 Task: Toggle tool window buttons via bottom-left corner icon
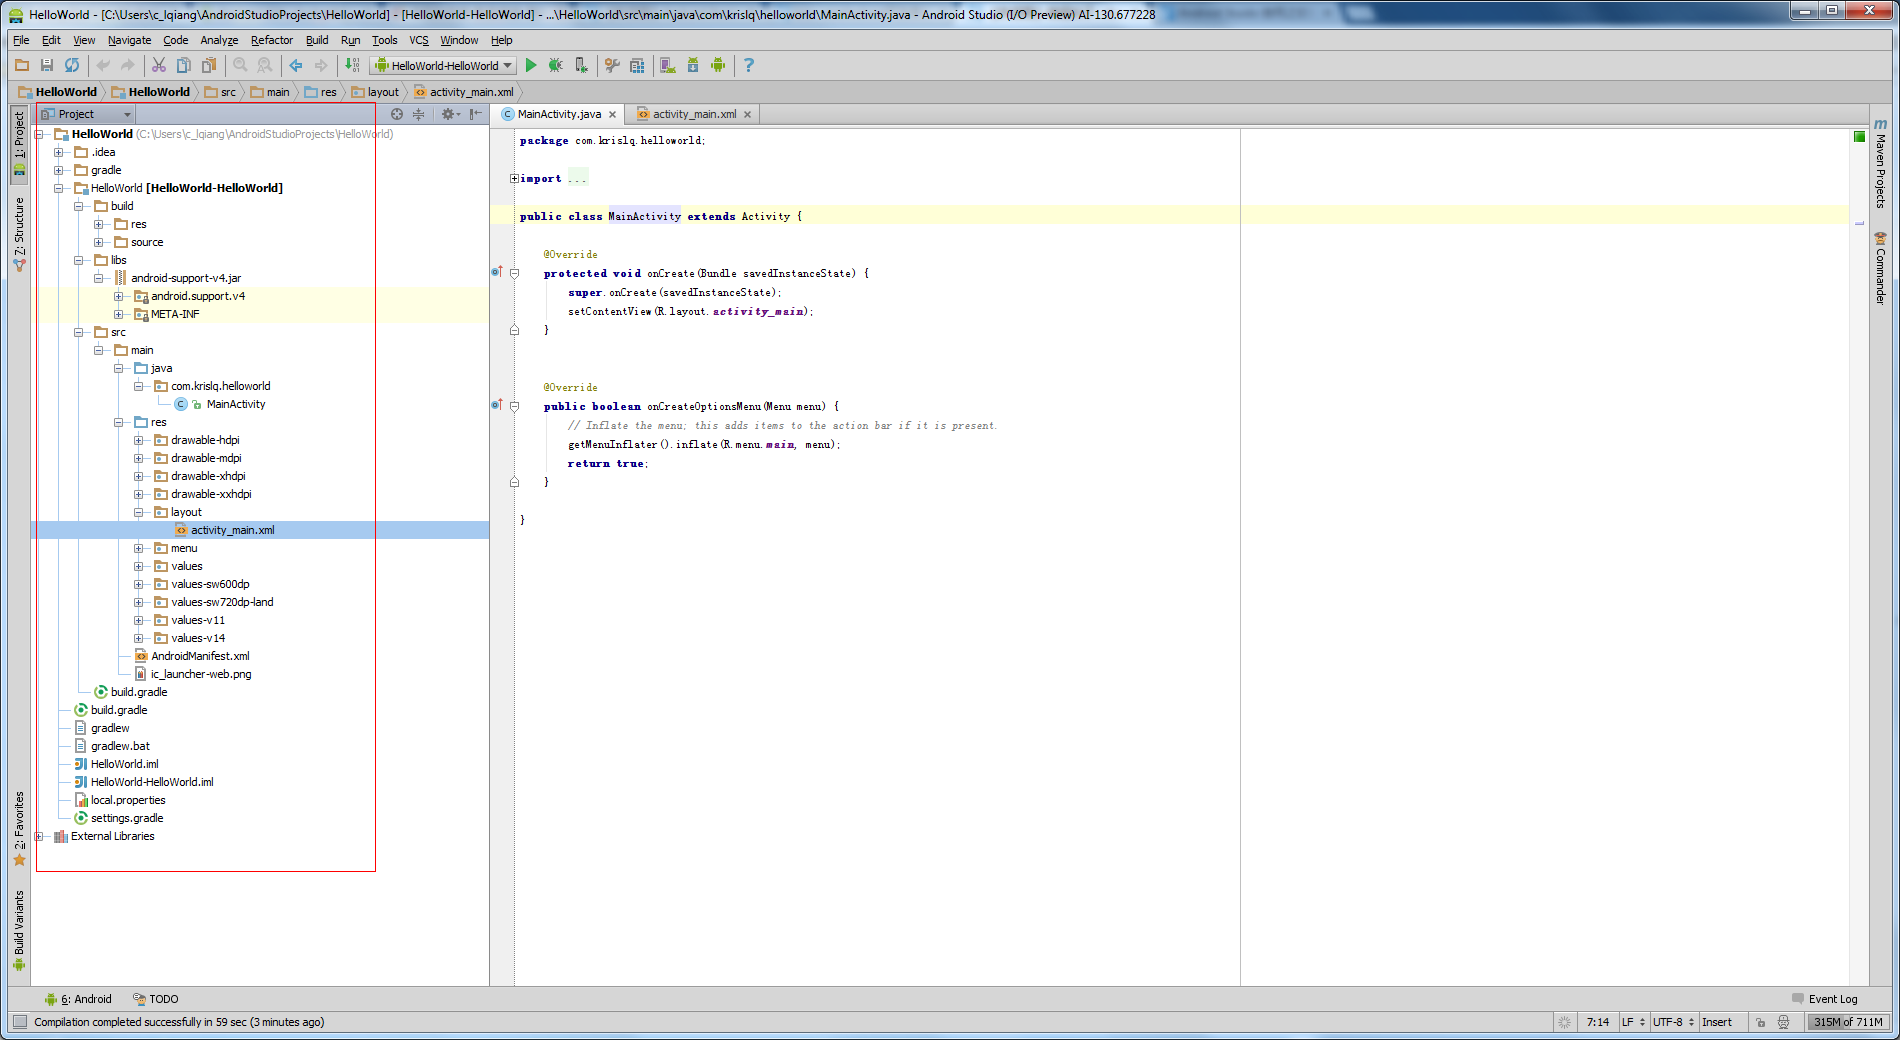(19, 1022)
